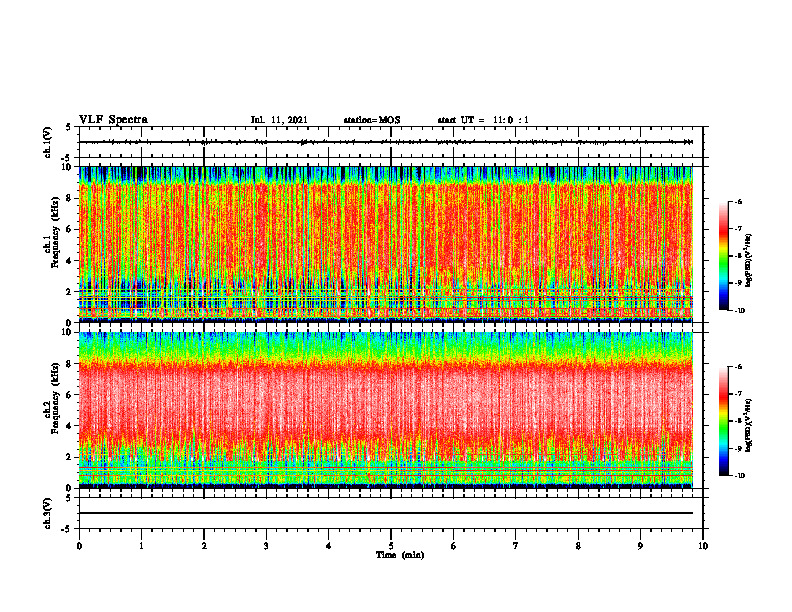Click the '-5' tick on ch.3(V) axis

tap(68, 529)
